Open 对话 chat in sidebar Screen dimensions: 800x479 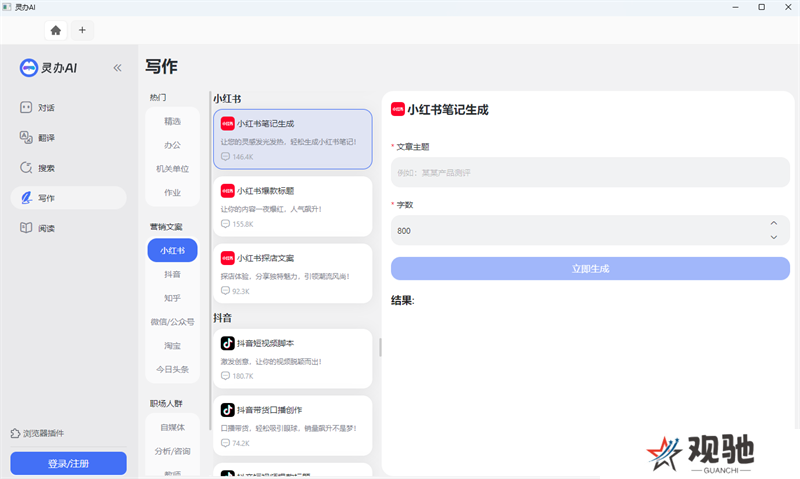tap(68, 108)
